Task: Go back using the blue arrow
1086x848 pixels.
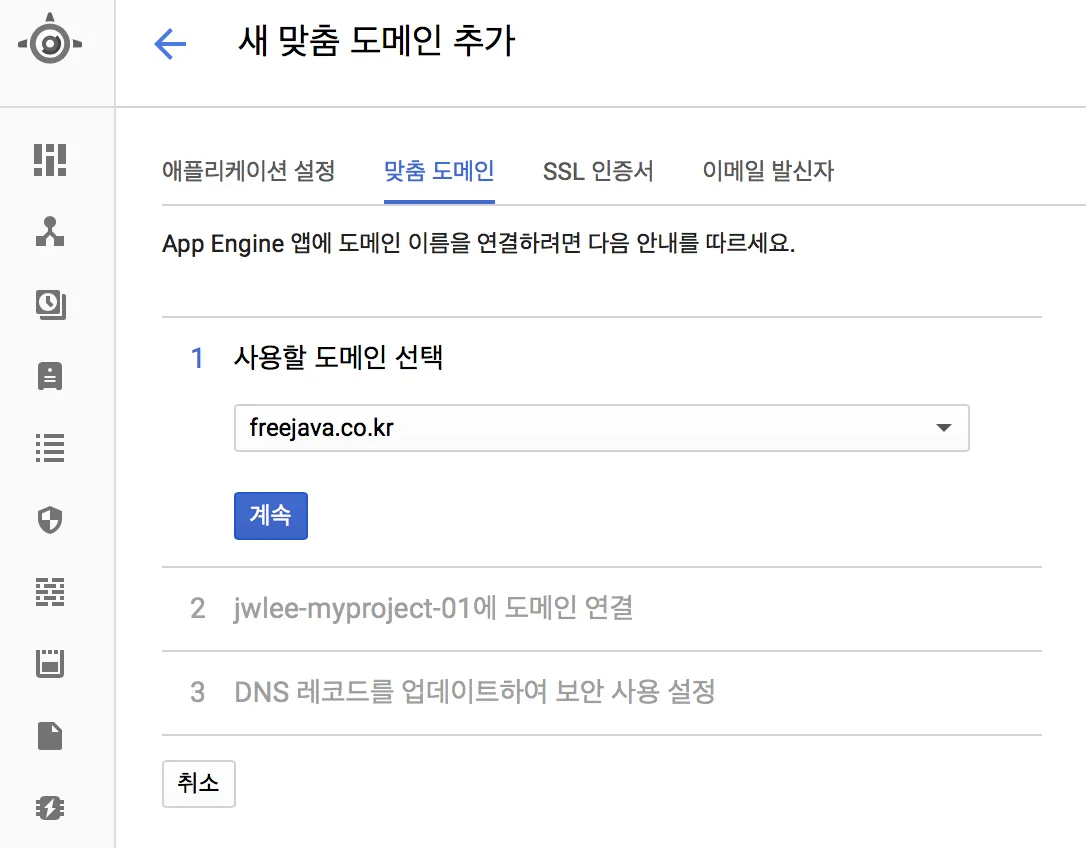Action: (170, 44)
